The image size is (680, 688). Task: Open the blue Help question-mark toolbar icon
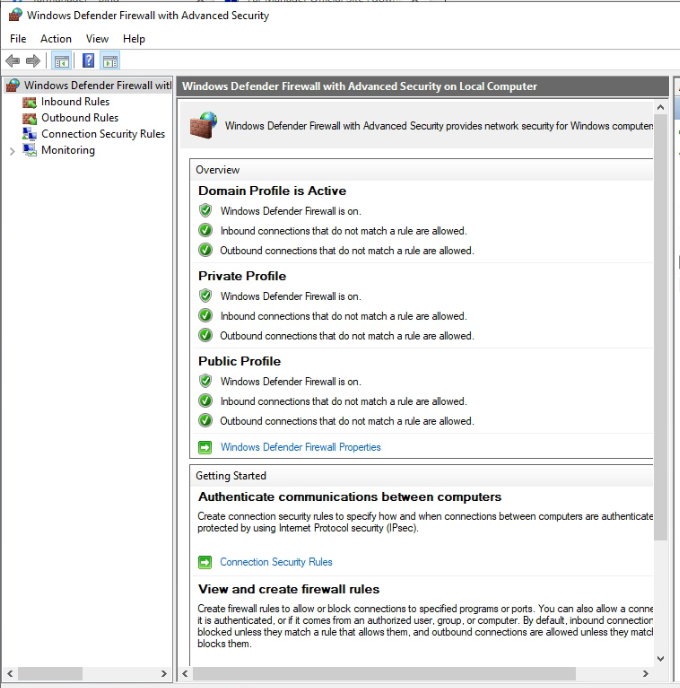[x=88, y=61]
